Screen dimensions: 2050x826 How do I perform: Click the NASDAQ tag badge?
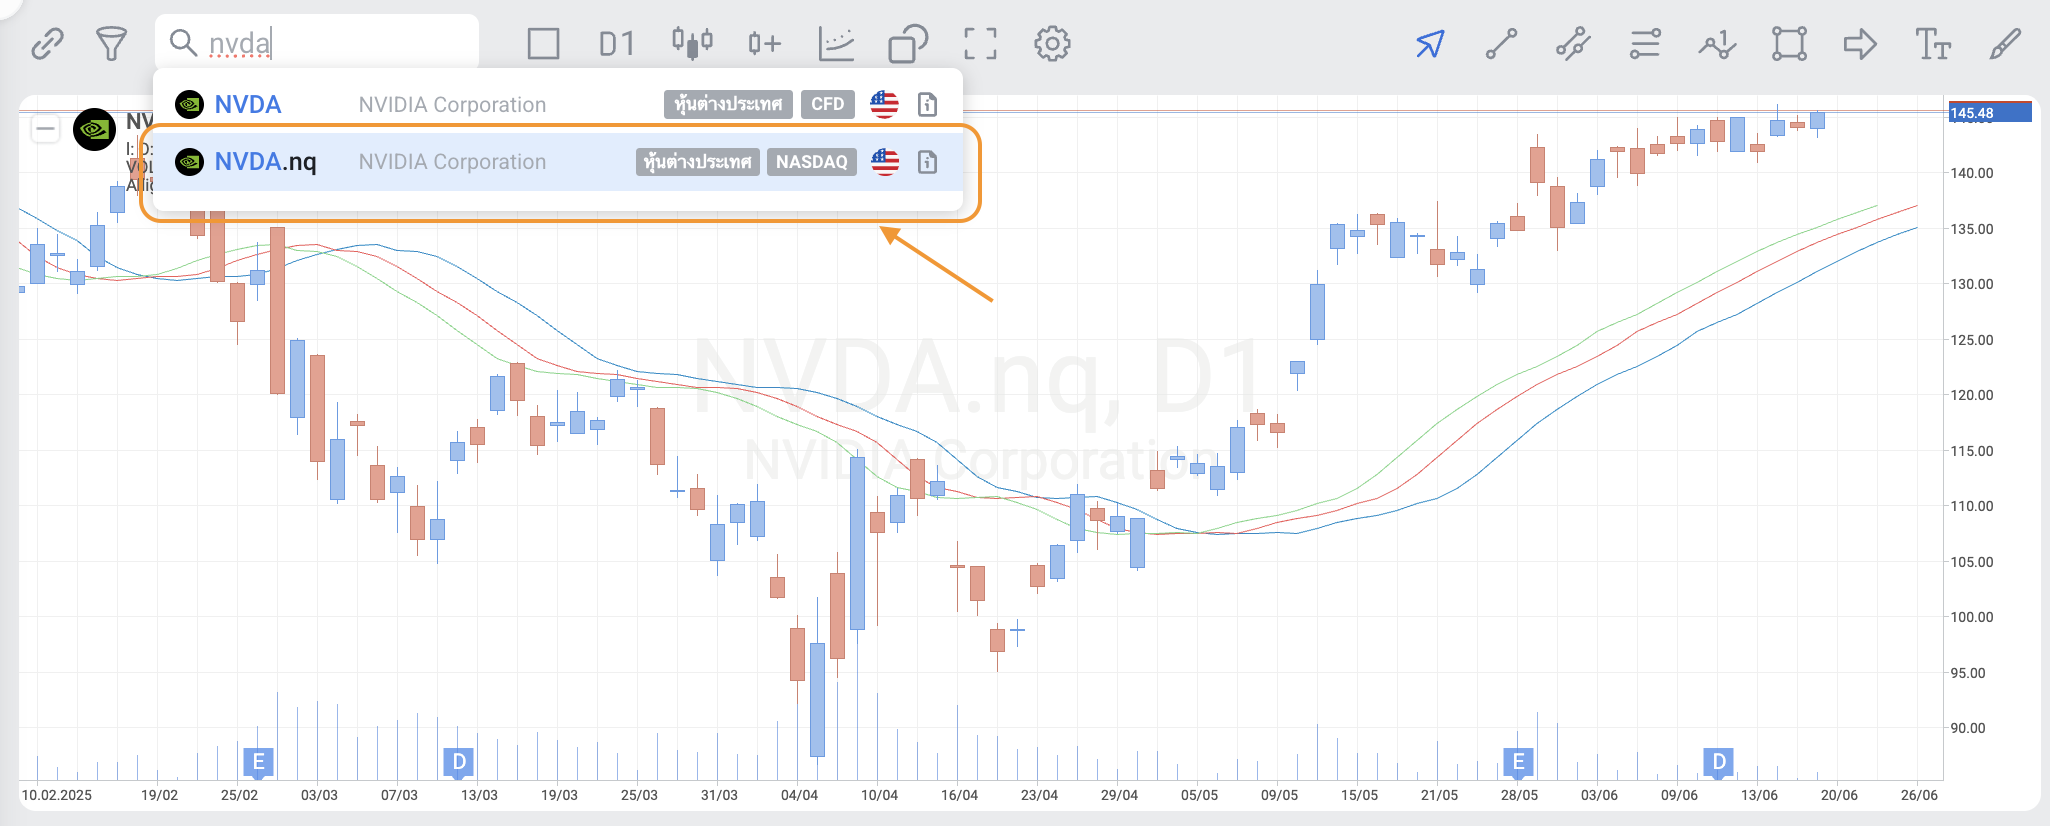coord(812,162)
